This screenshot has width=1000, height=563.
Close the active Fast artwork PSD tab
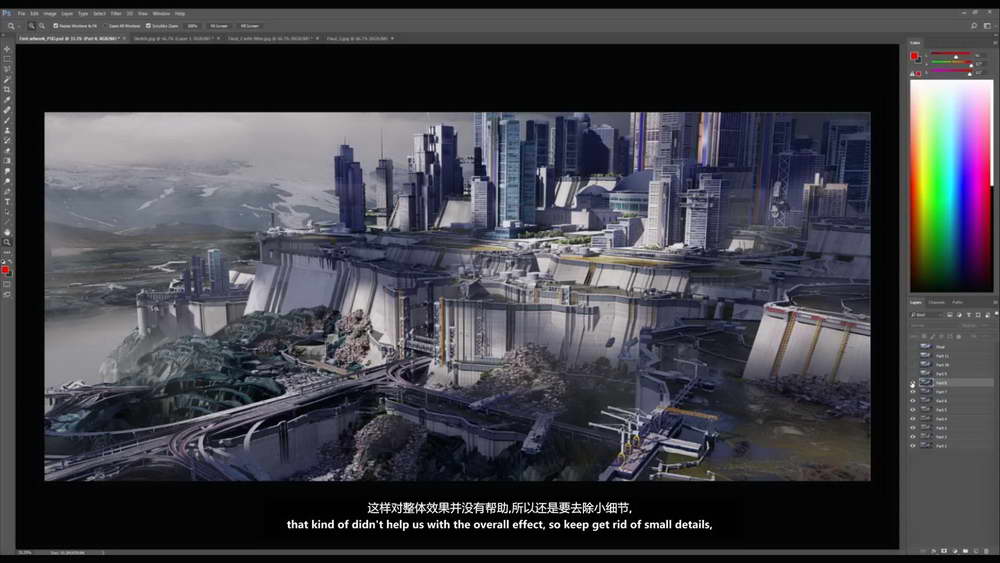point(124,38)
